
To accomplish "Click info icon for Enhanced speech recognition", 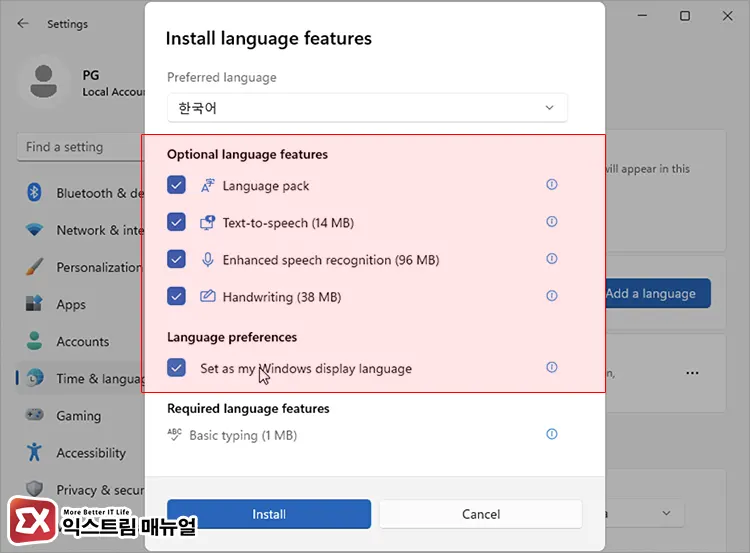I will 551,259.
